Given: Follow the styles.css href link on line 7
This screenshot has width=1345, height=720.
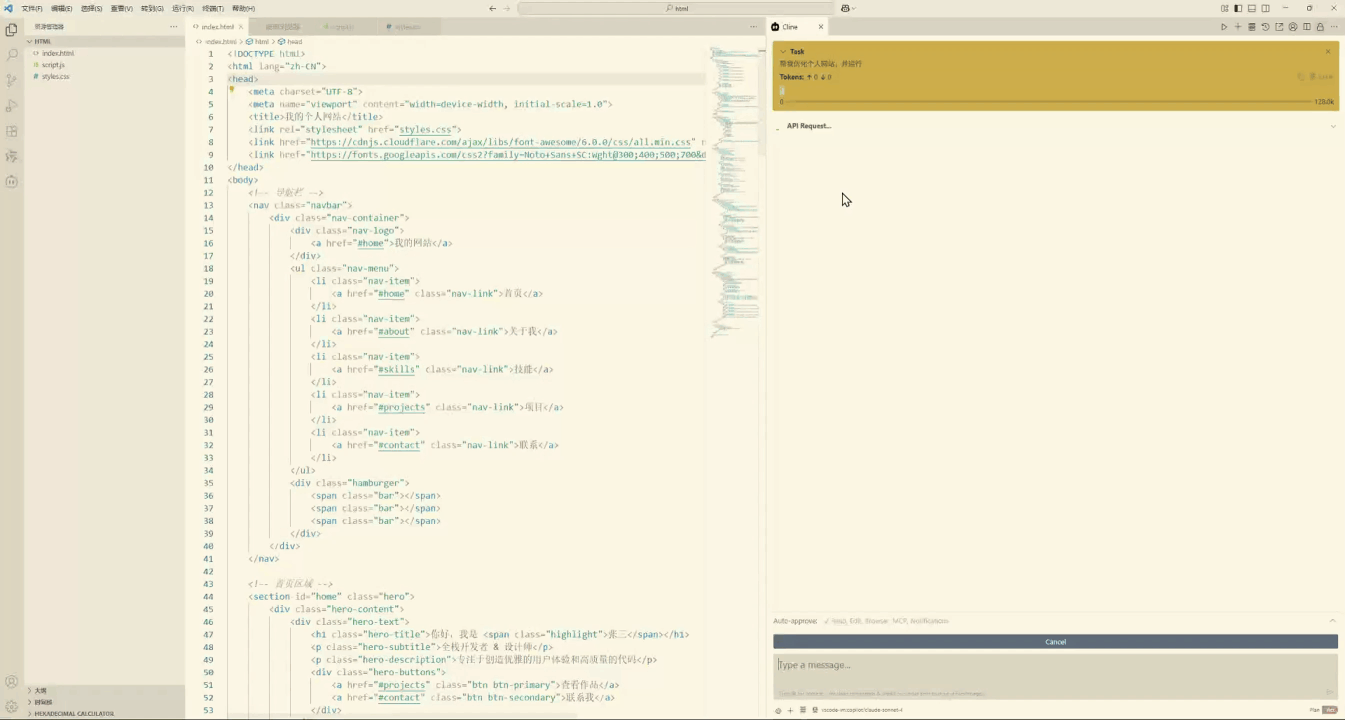Looking at the screenshot, I should point(425,129).
